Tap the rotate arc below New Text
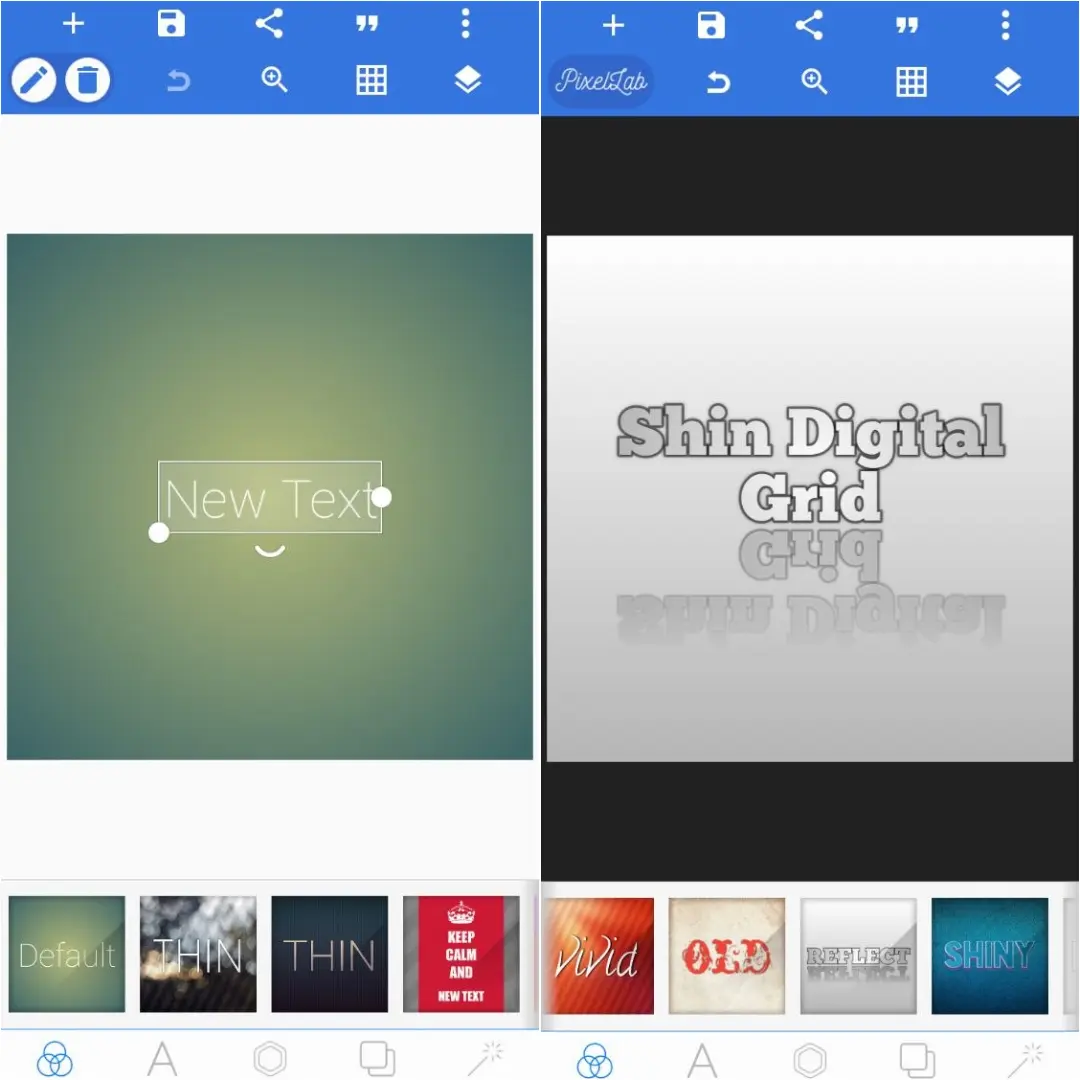The image size is (1080, 1080). [x=270, y=550]
